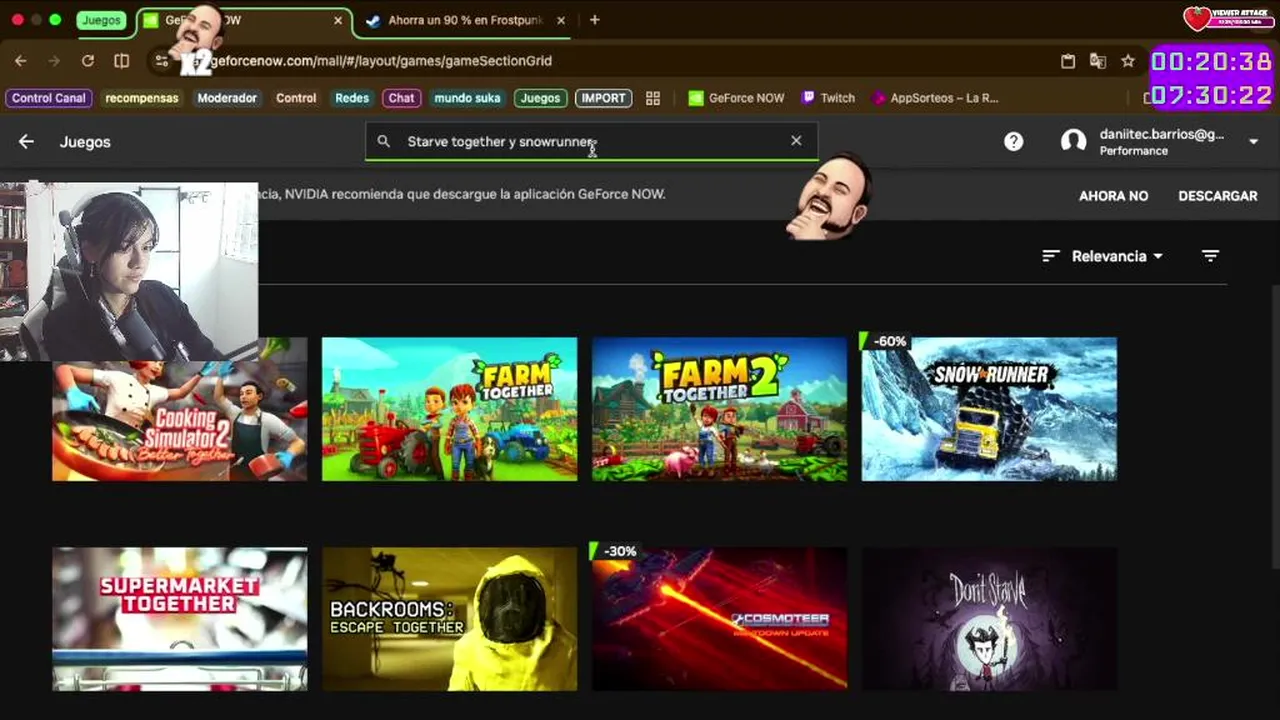The height and width of the screenshot is (720, 1280).
Task: Open the recompensas bookmark
Action: pos(142,98)
